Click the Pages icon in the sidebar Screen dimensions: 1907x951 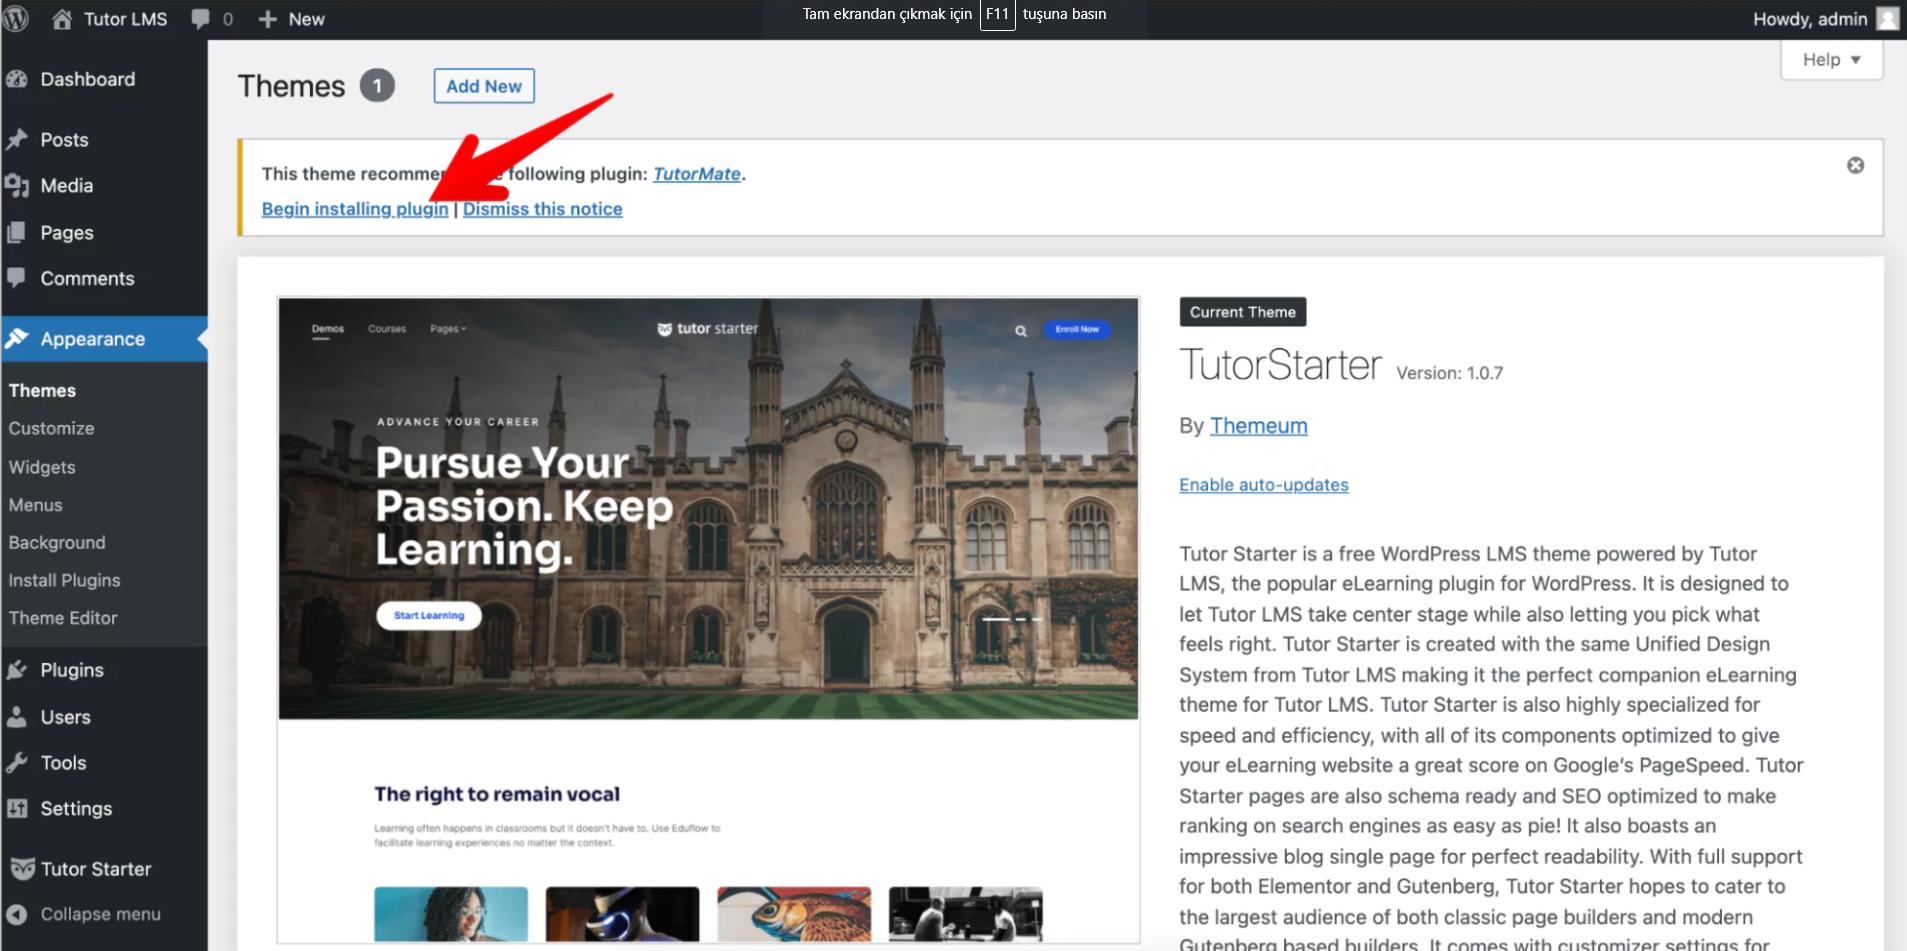pyautogui.click(x=17, y=232)
